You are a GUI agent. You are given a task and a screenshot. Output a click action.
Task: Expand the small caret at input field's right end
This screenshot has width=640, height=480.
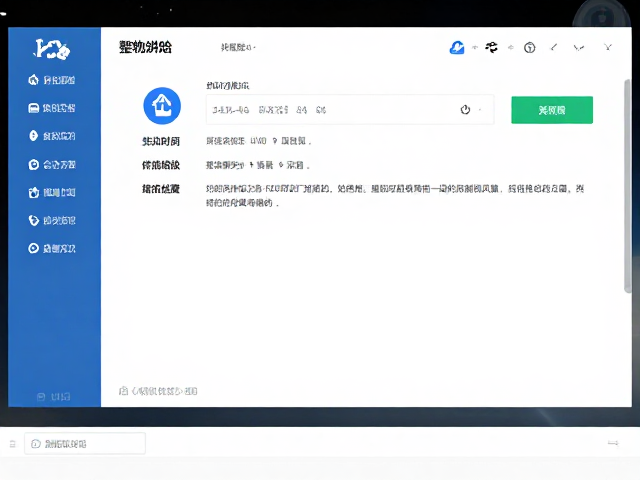pos(480,109)
